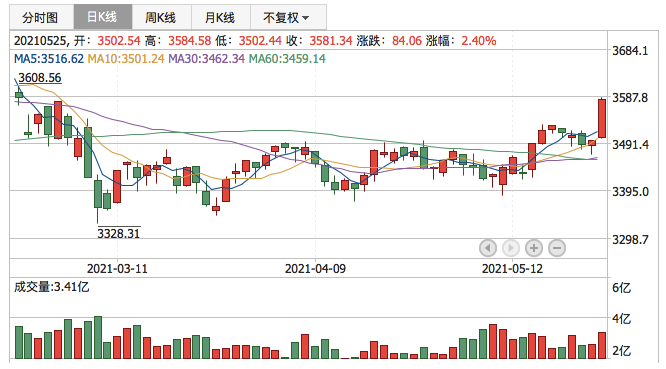Open the 月K线 tab

(221, 17)
